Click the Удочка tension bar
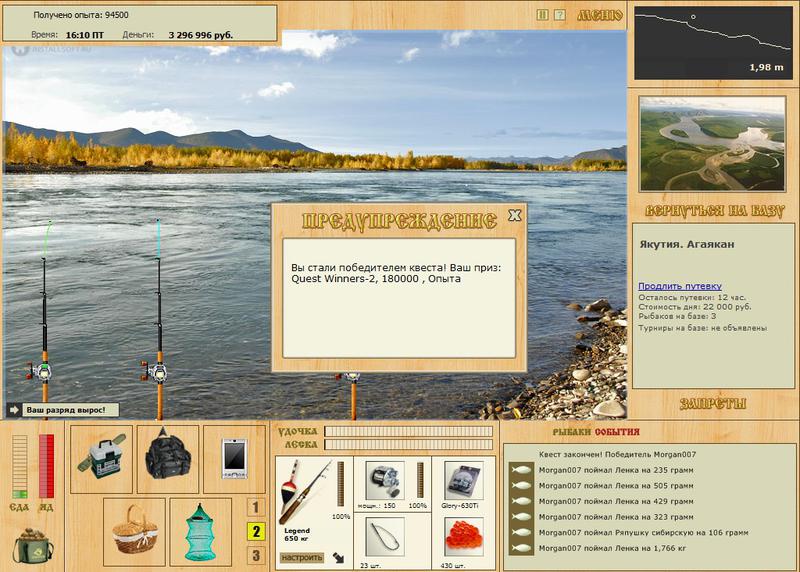Viewport: 800px width, 572px height. click(409, 432)
